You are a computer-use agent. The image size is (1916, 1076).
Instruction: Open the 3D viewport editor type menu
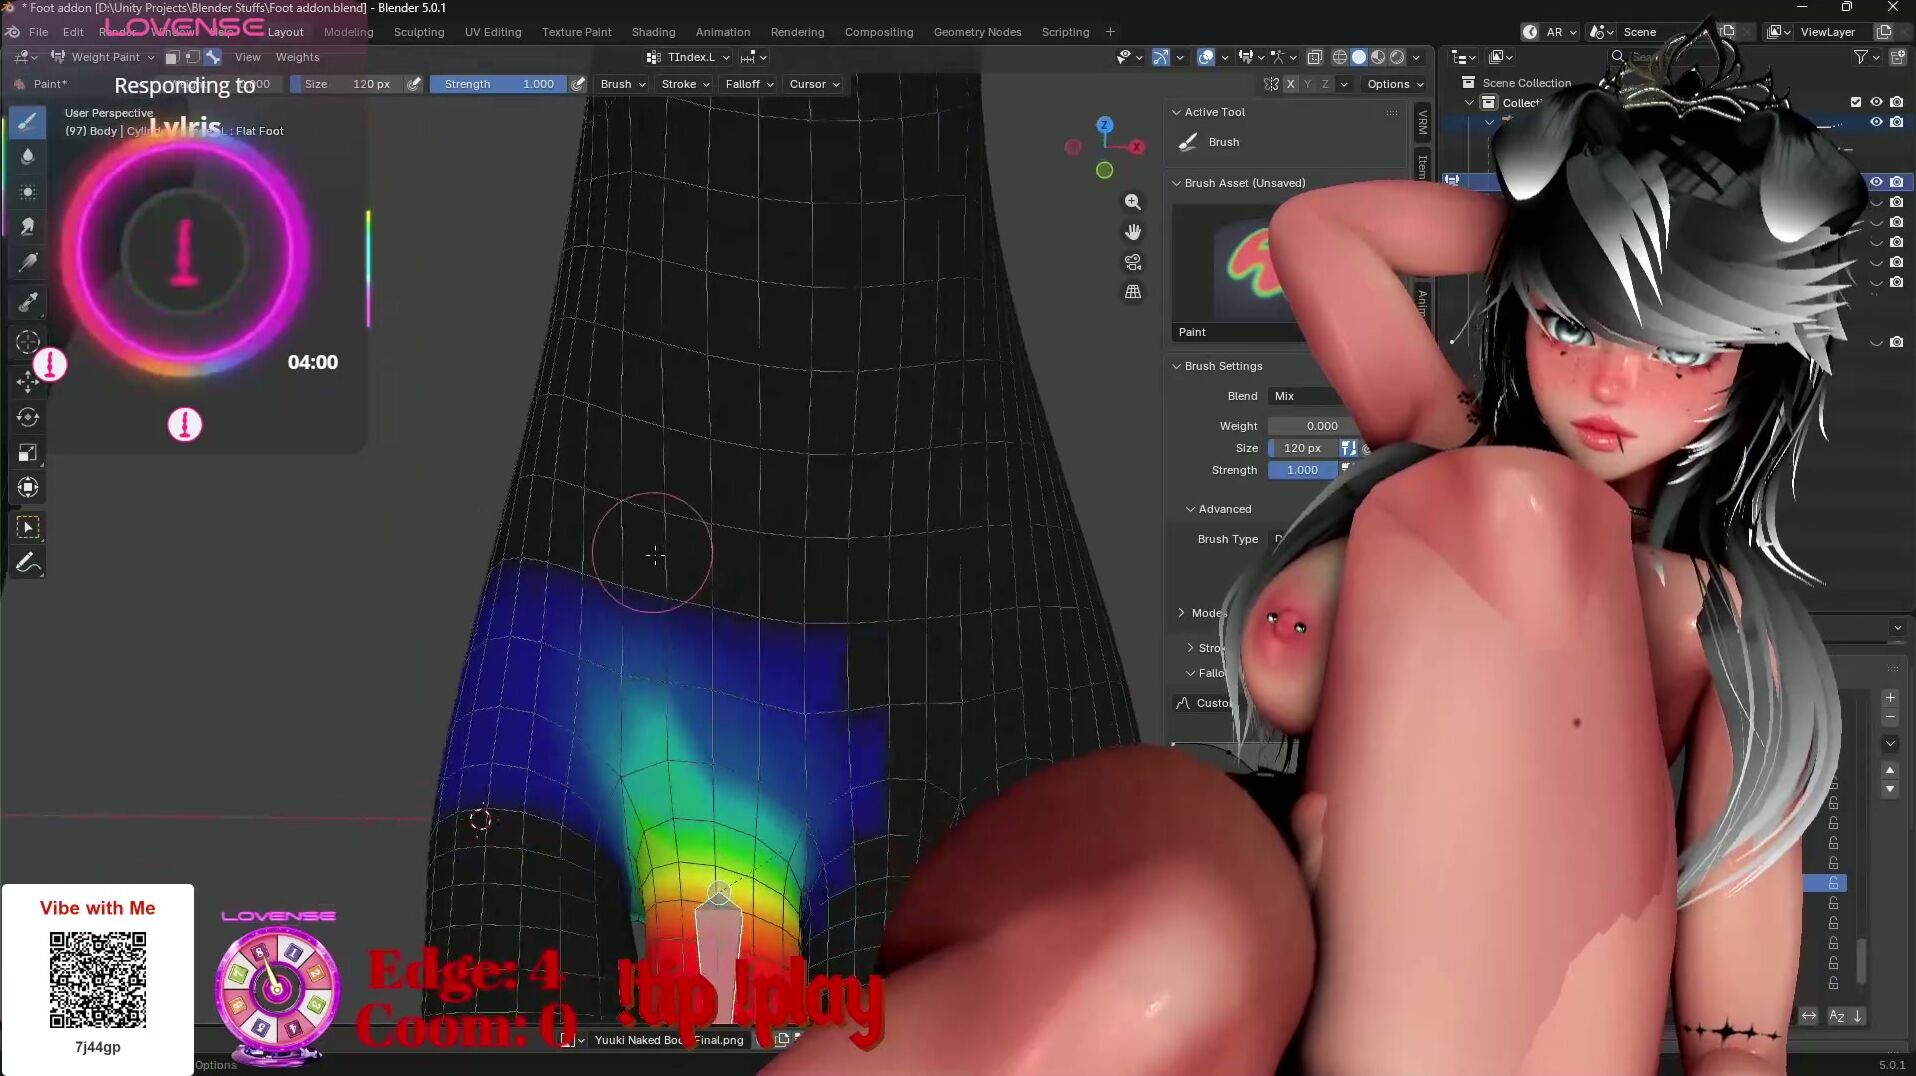(26, 57)
